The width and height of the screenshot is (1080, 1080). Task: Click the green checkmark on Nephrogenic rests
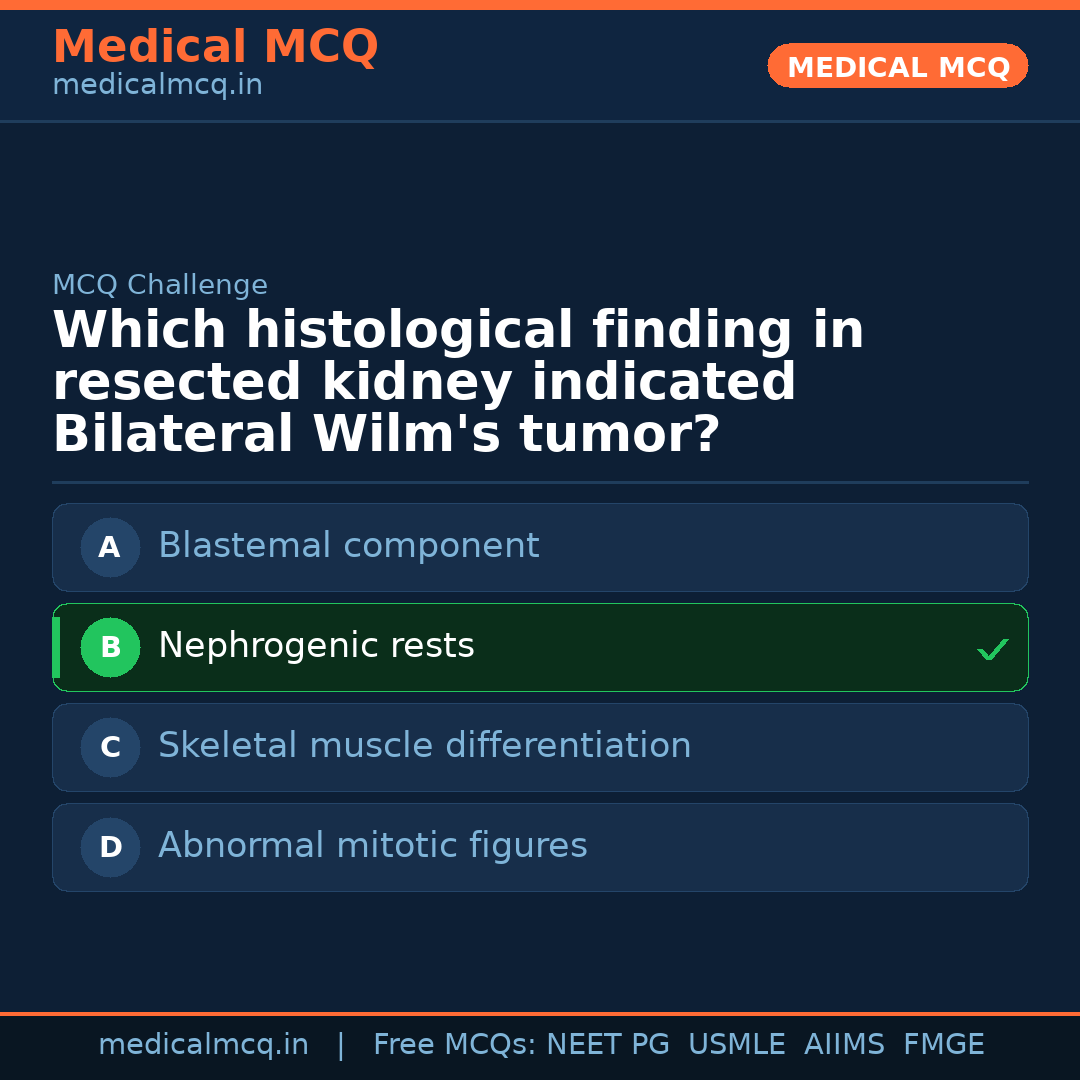992,649
